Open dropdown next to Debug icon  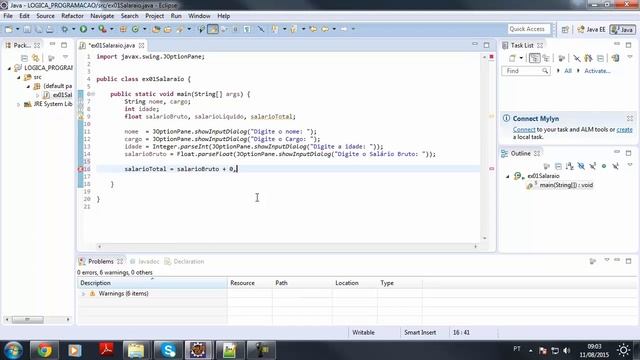point(73,29)
